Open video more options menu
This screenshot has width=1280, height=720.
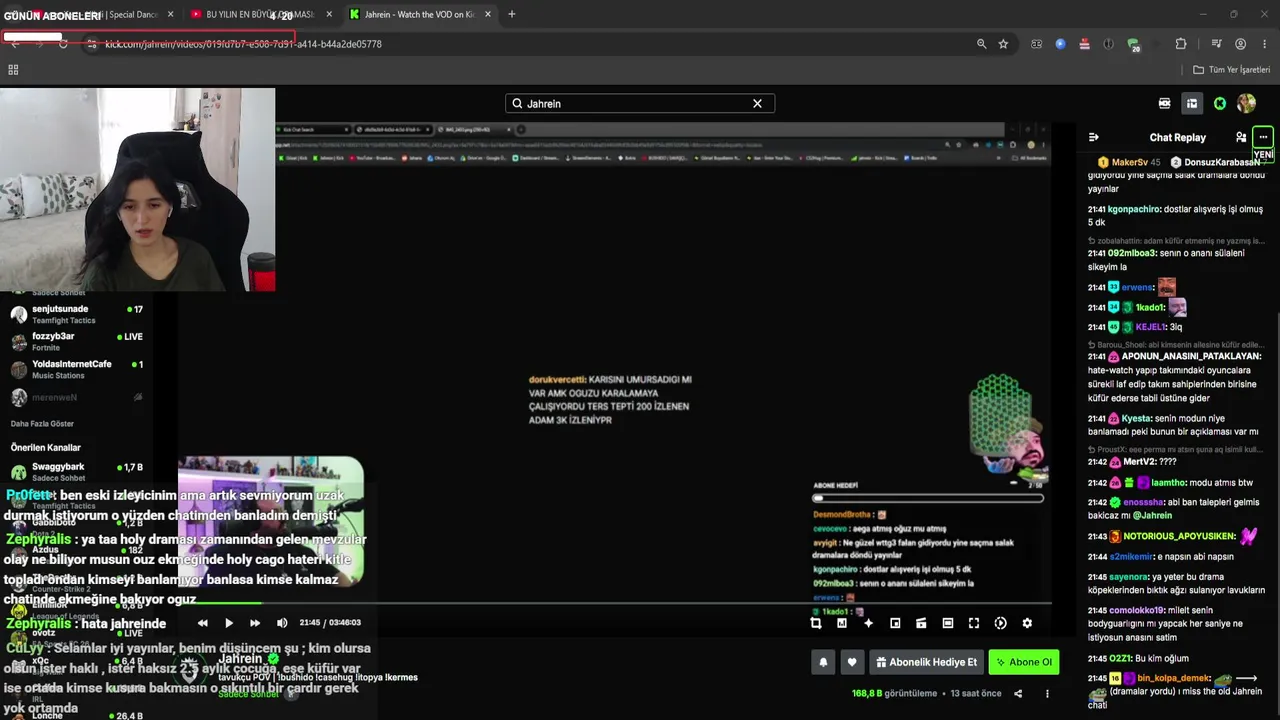pyautogui.click(x=1047, y=693)
